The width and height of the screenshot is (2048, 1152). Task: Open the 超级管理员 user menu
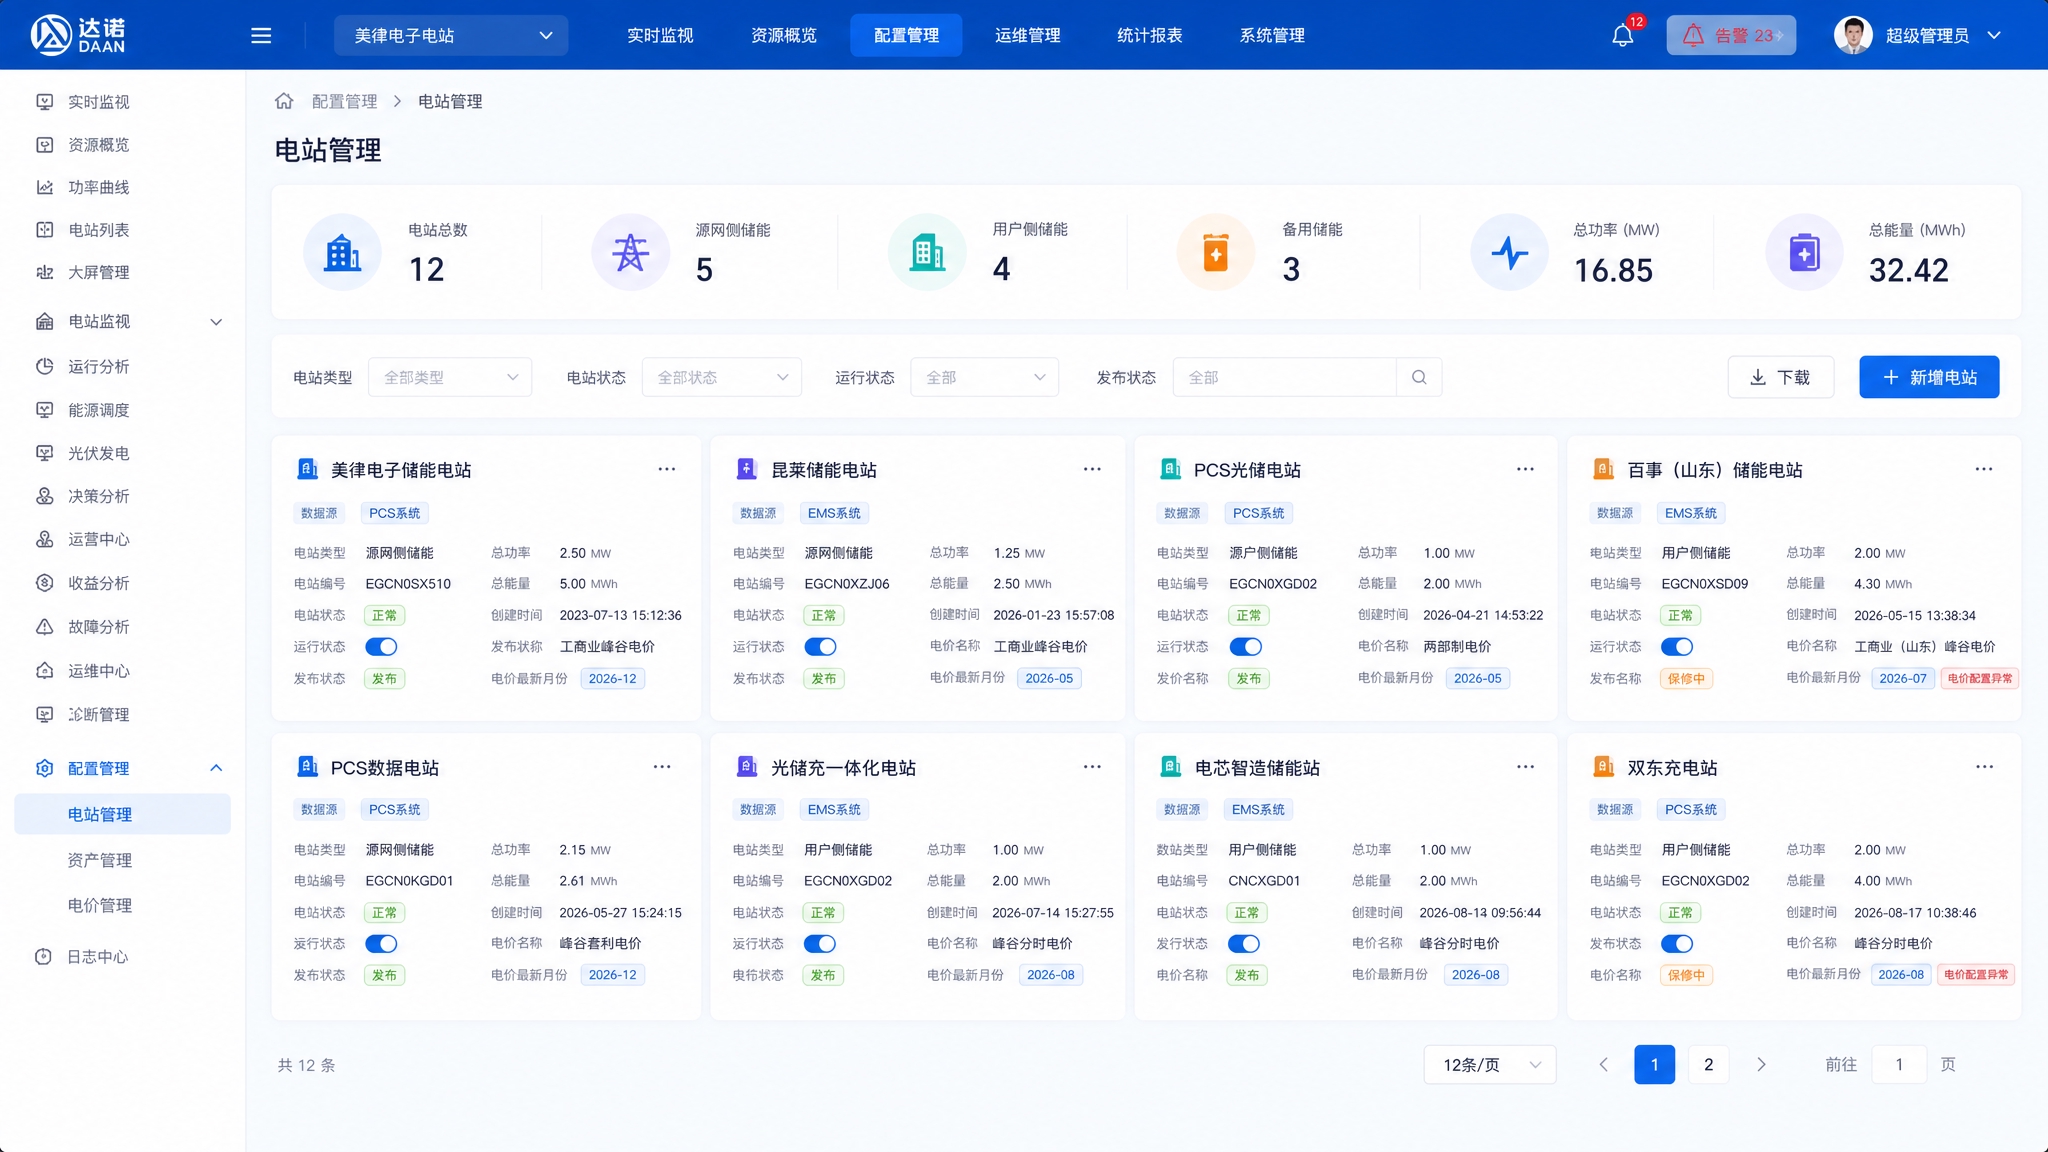click(1918, 36)
